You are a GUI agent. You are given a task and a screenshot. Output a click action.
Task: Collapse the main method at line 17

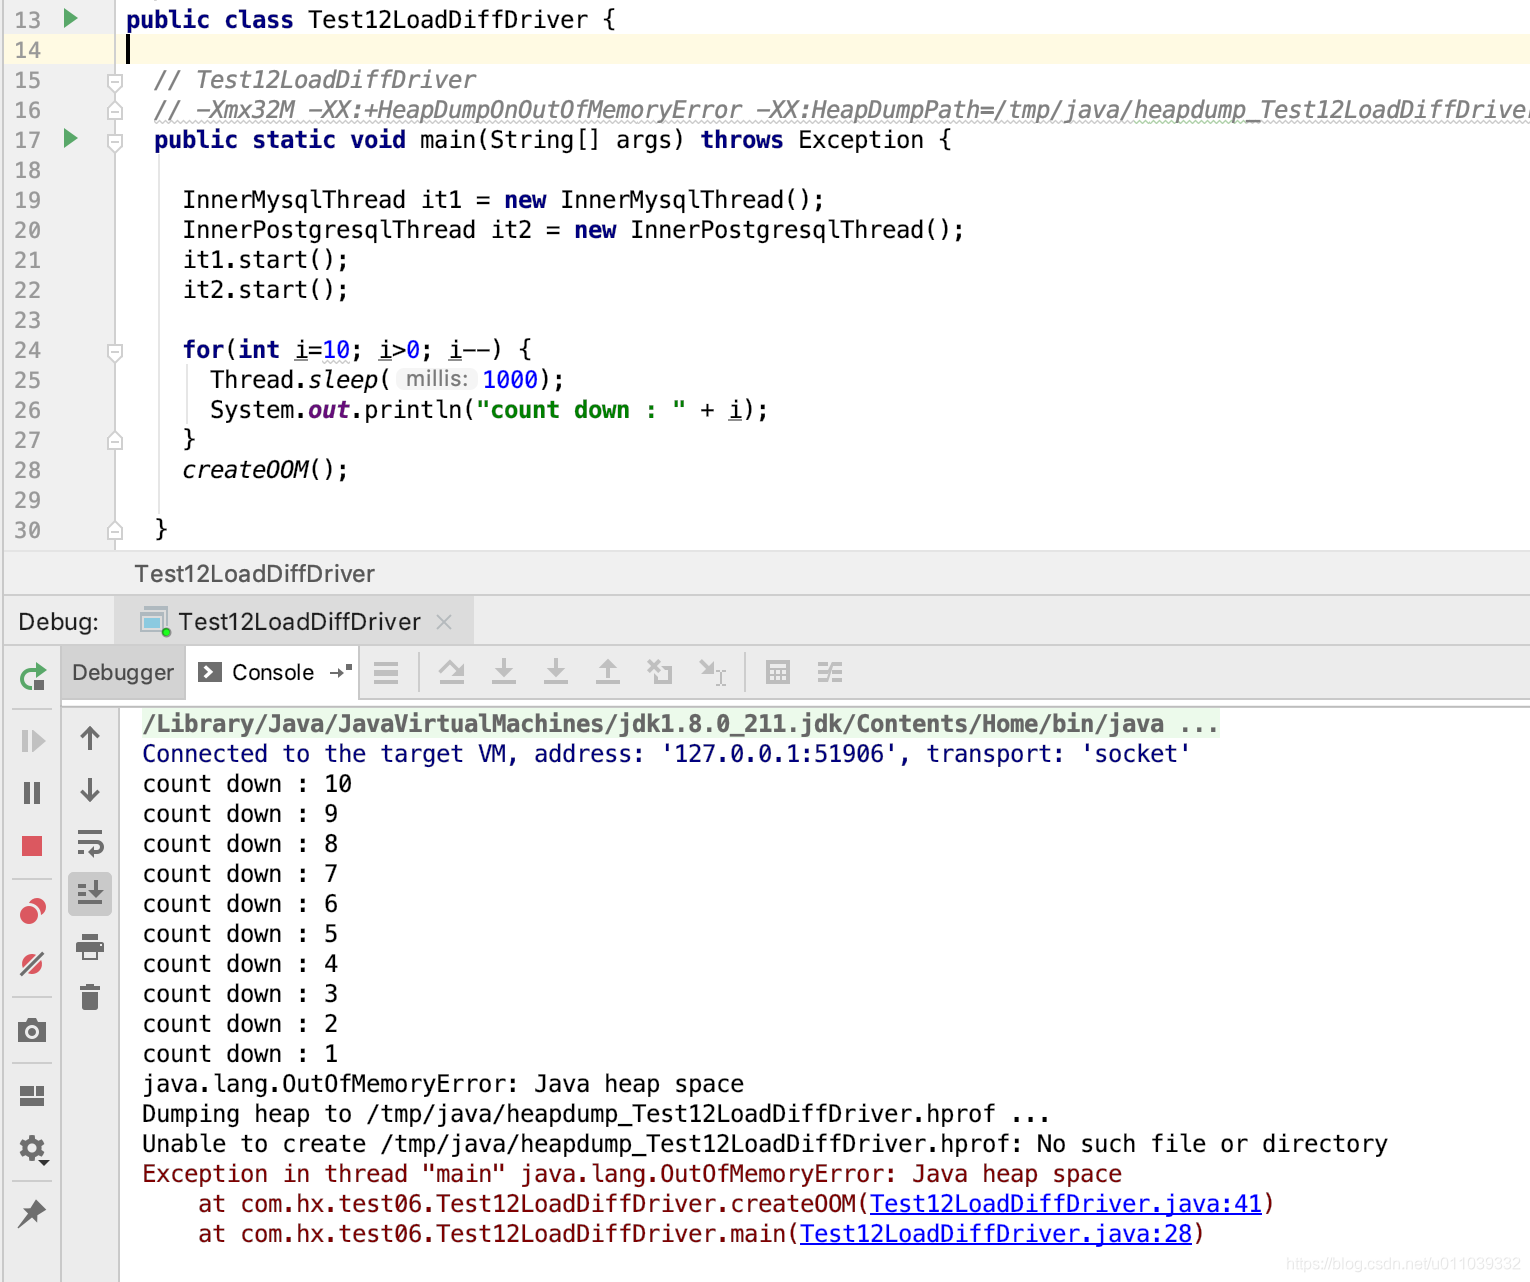coord(115,141)
